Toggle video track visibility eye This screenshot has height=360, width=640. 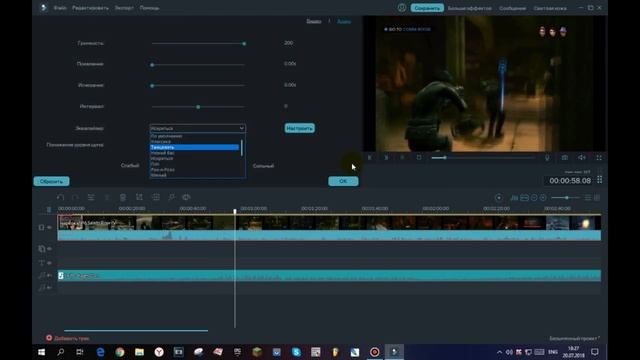(49, 227)
